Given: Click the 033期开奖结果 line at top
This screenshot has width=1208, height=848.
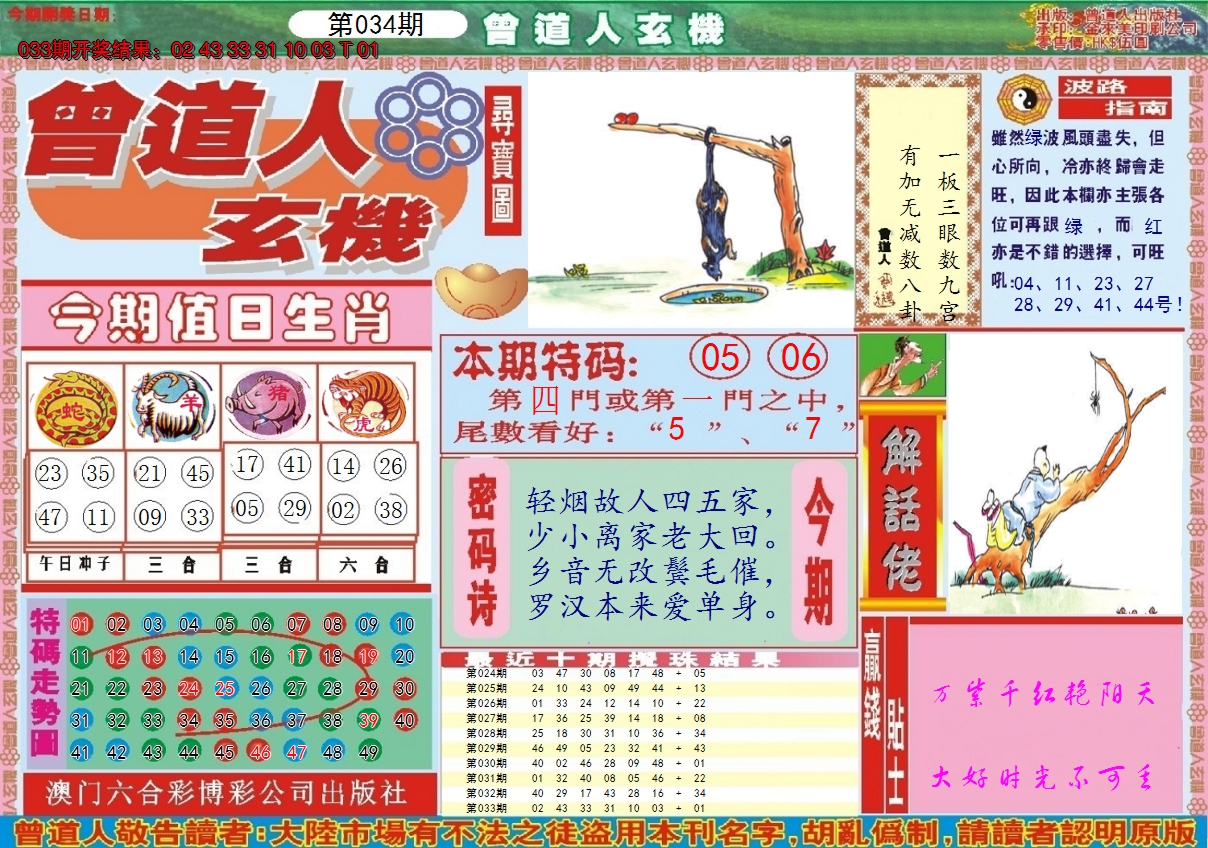Looking at the screenshot, I should 199,49.
